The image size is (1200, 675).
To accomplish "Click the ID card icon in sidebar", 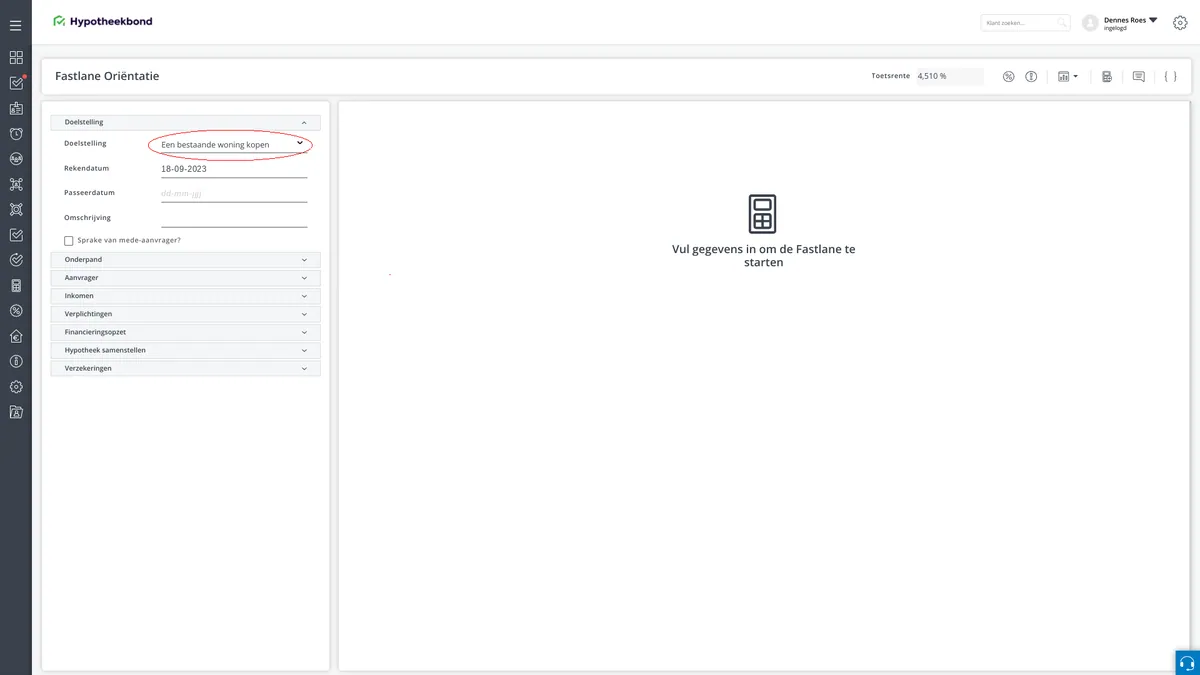I will pyautogui.click(x=16, y=108).
